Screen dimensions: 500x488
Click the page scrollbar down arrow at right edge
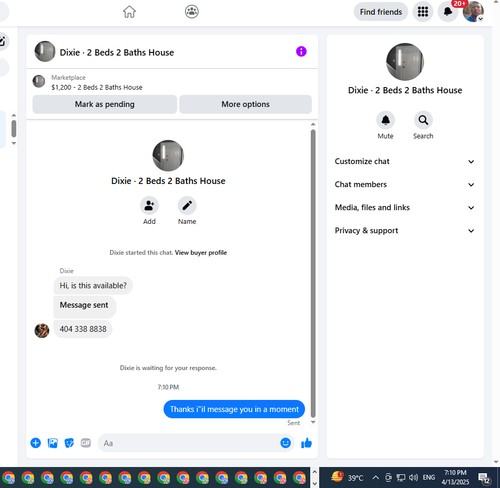(496, 462)
